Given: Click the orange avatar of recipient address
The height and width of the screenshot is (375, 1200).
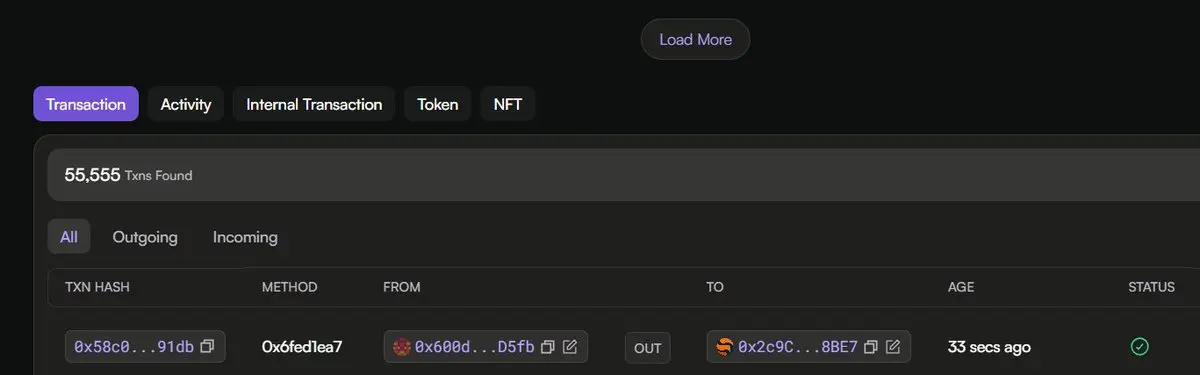Looking at the screenshot, I should (x=725, y=347).
